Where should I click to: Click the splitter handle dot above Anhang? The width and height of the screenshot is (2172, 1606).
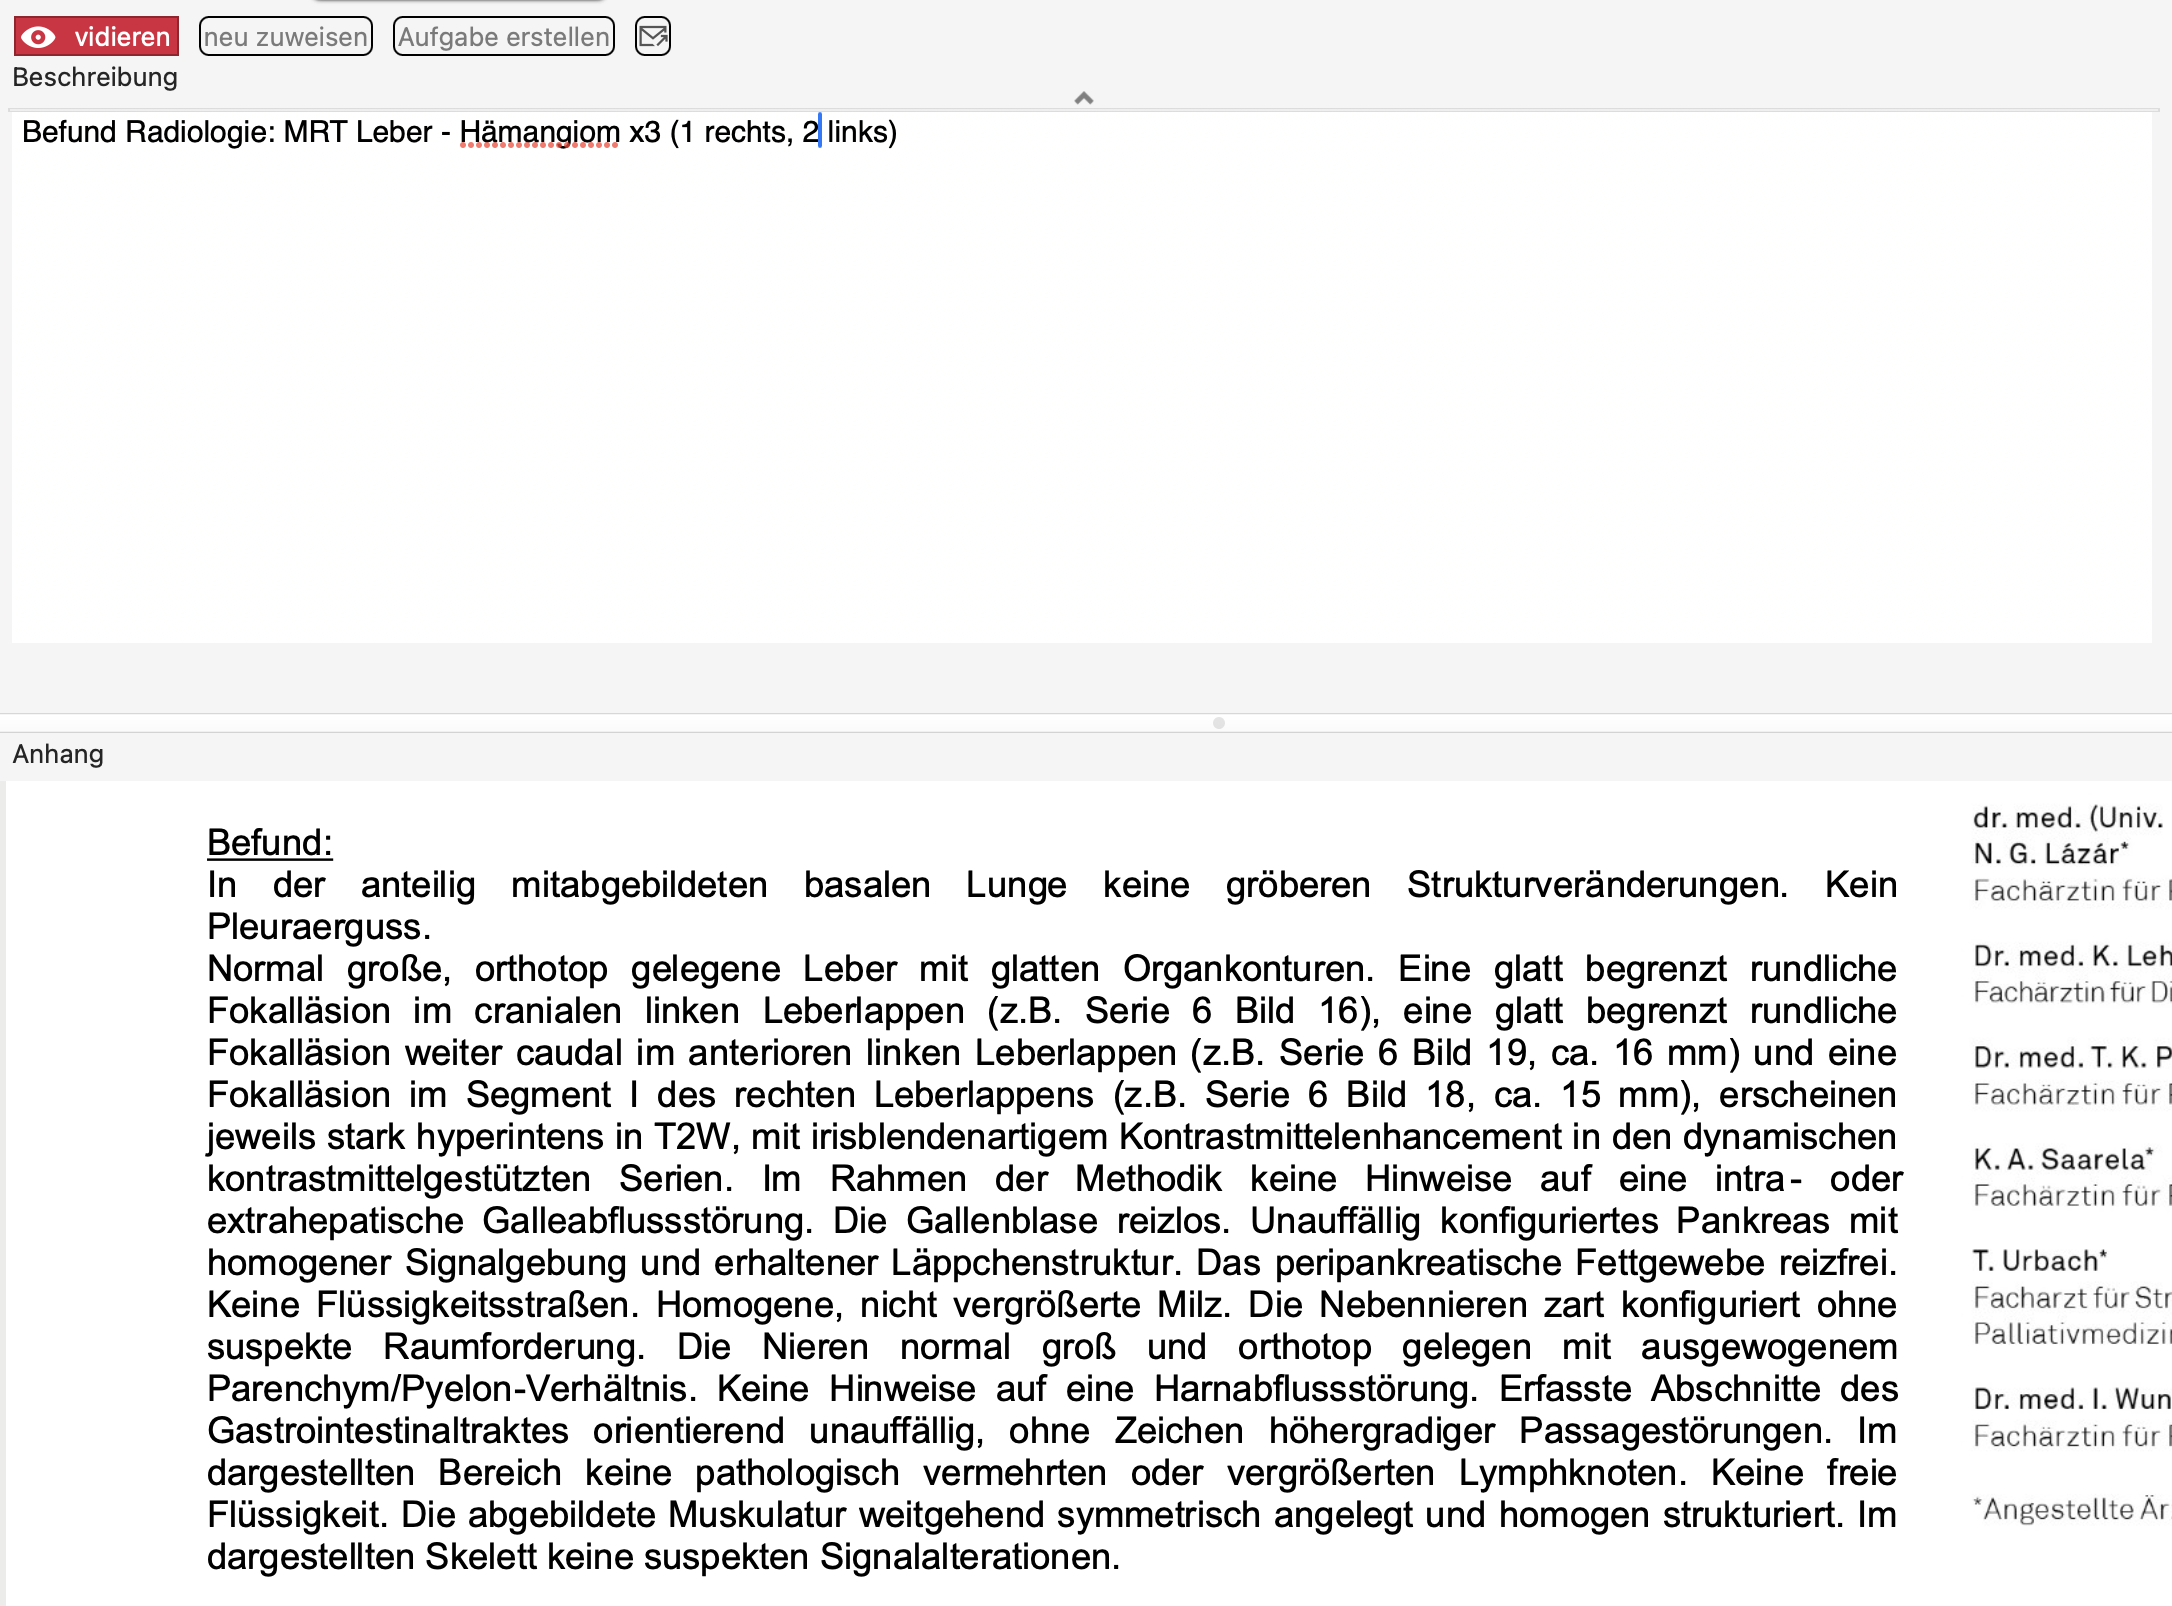pos(1218,723)
